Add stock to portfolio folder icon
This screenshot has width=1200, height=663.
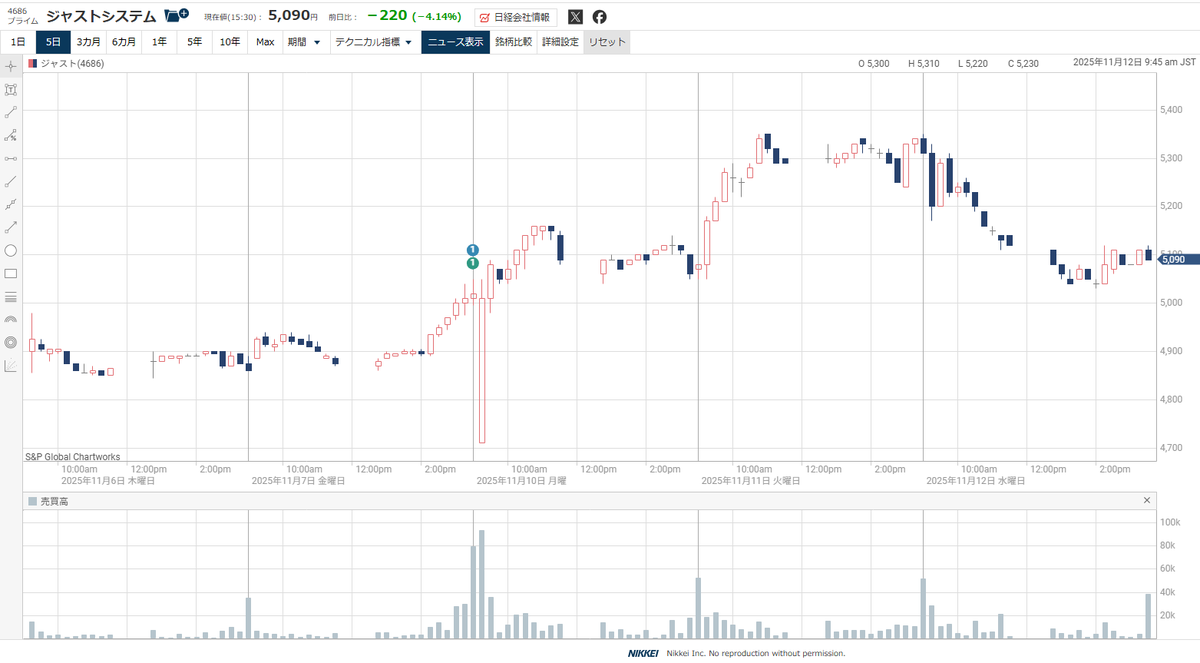[x=177, y=16]
